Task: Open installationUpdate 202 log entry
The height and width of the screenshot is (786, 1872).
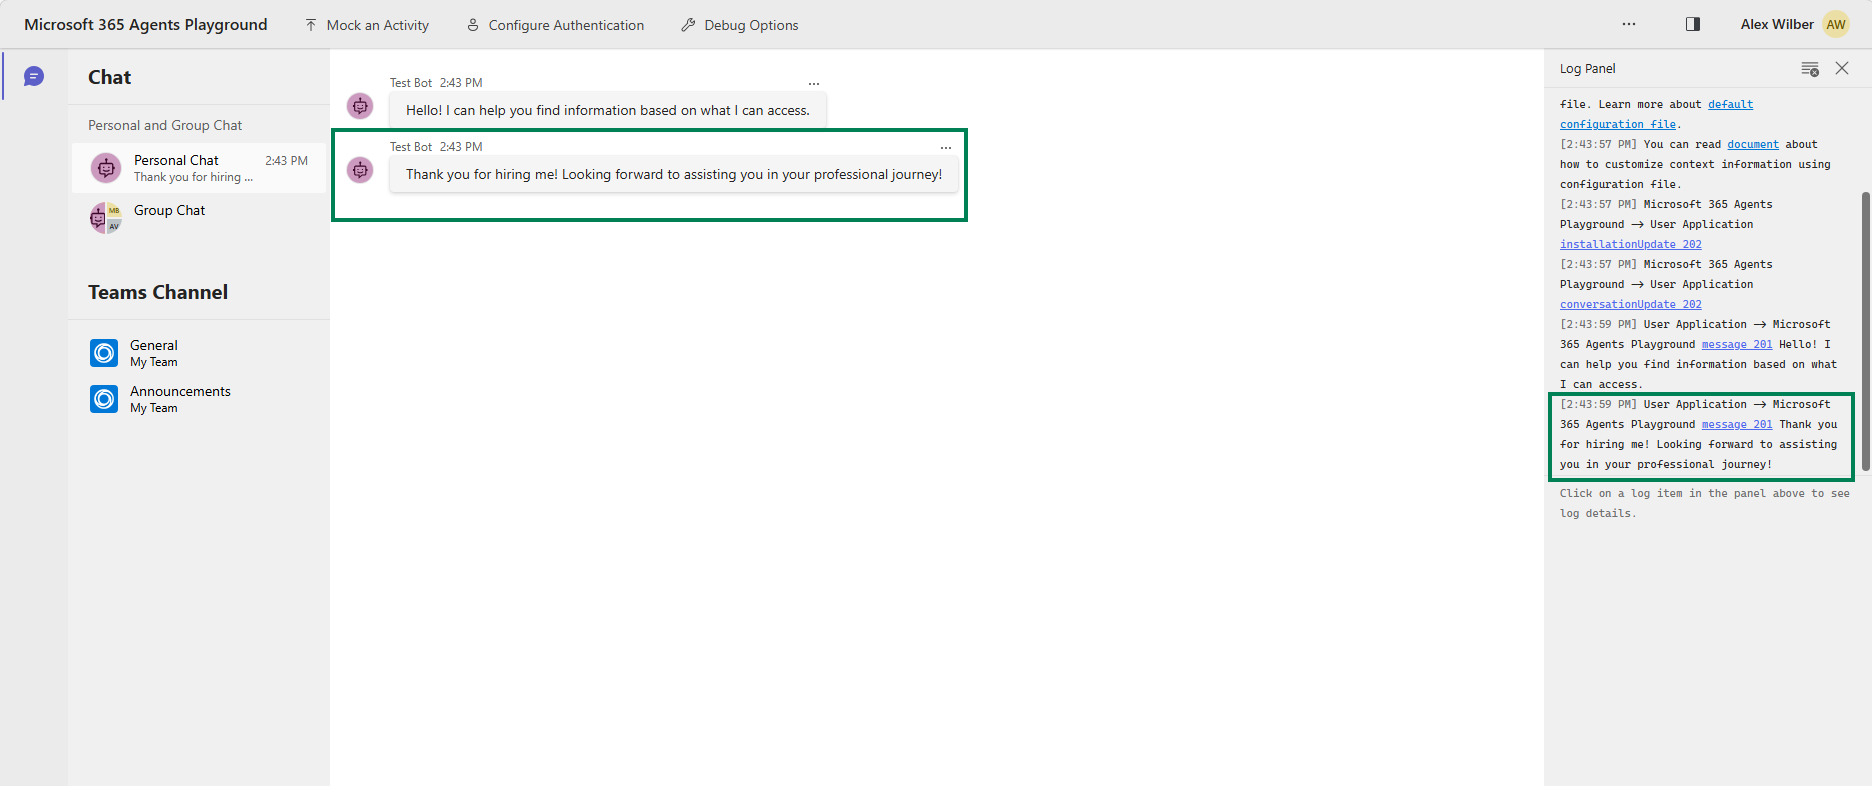Action: (1630, 245)
